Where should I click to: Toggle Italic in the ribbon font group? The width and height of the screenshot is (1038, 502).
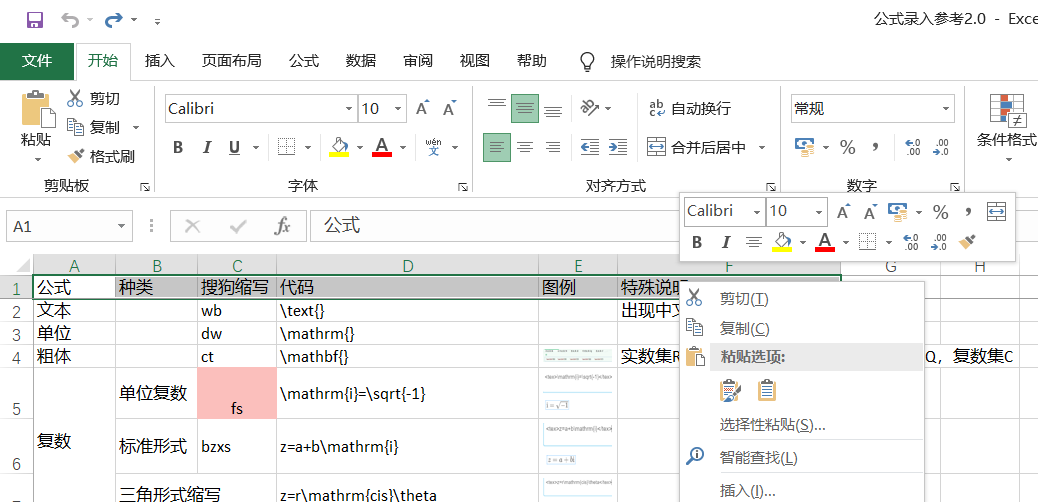click(207, 147)
